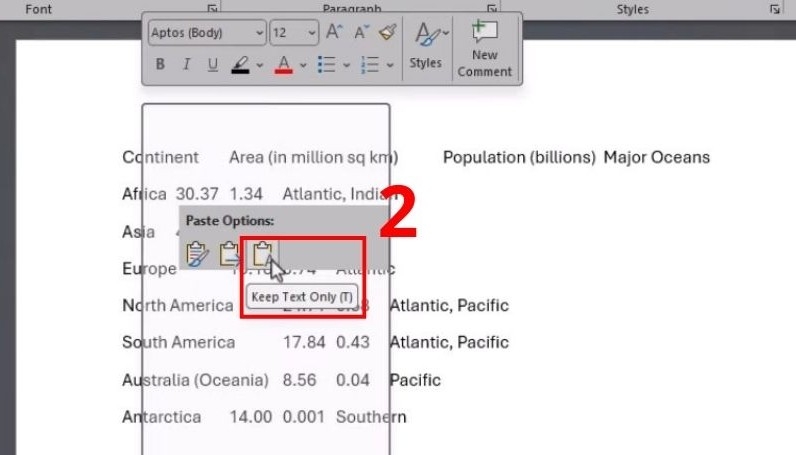Click the "Major Oceans" header text
Viewport: 796px width, 455px height.
click(656, 157)
